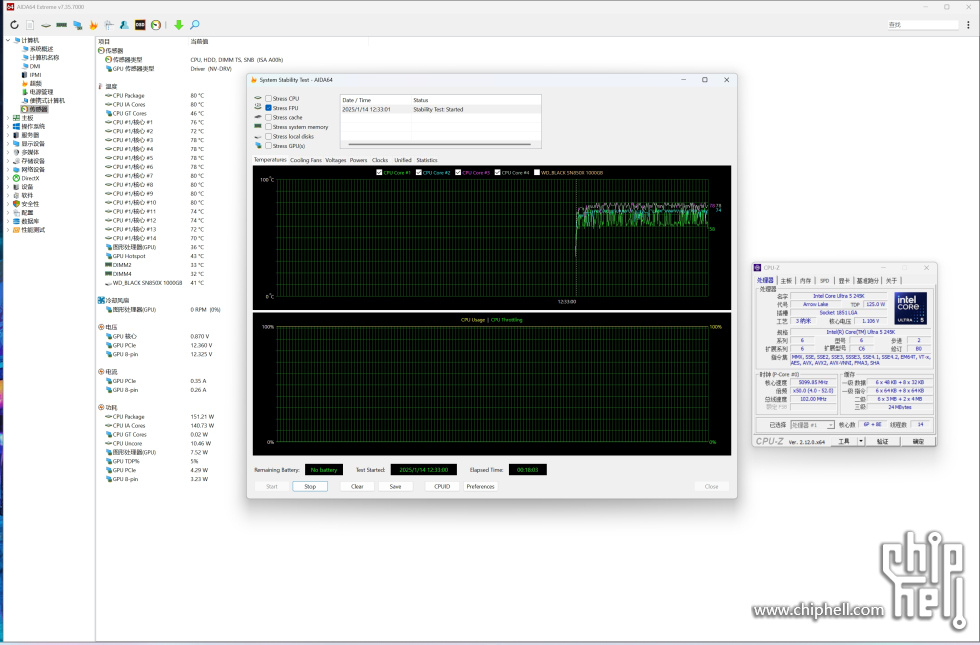Open the 内存 tab in CPU-Z
This screenshot has height=645, width=980.
click(806, 281)
